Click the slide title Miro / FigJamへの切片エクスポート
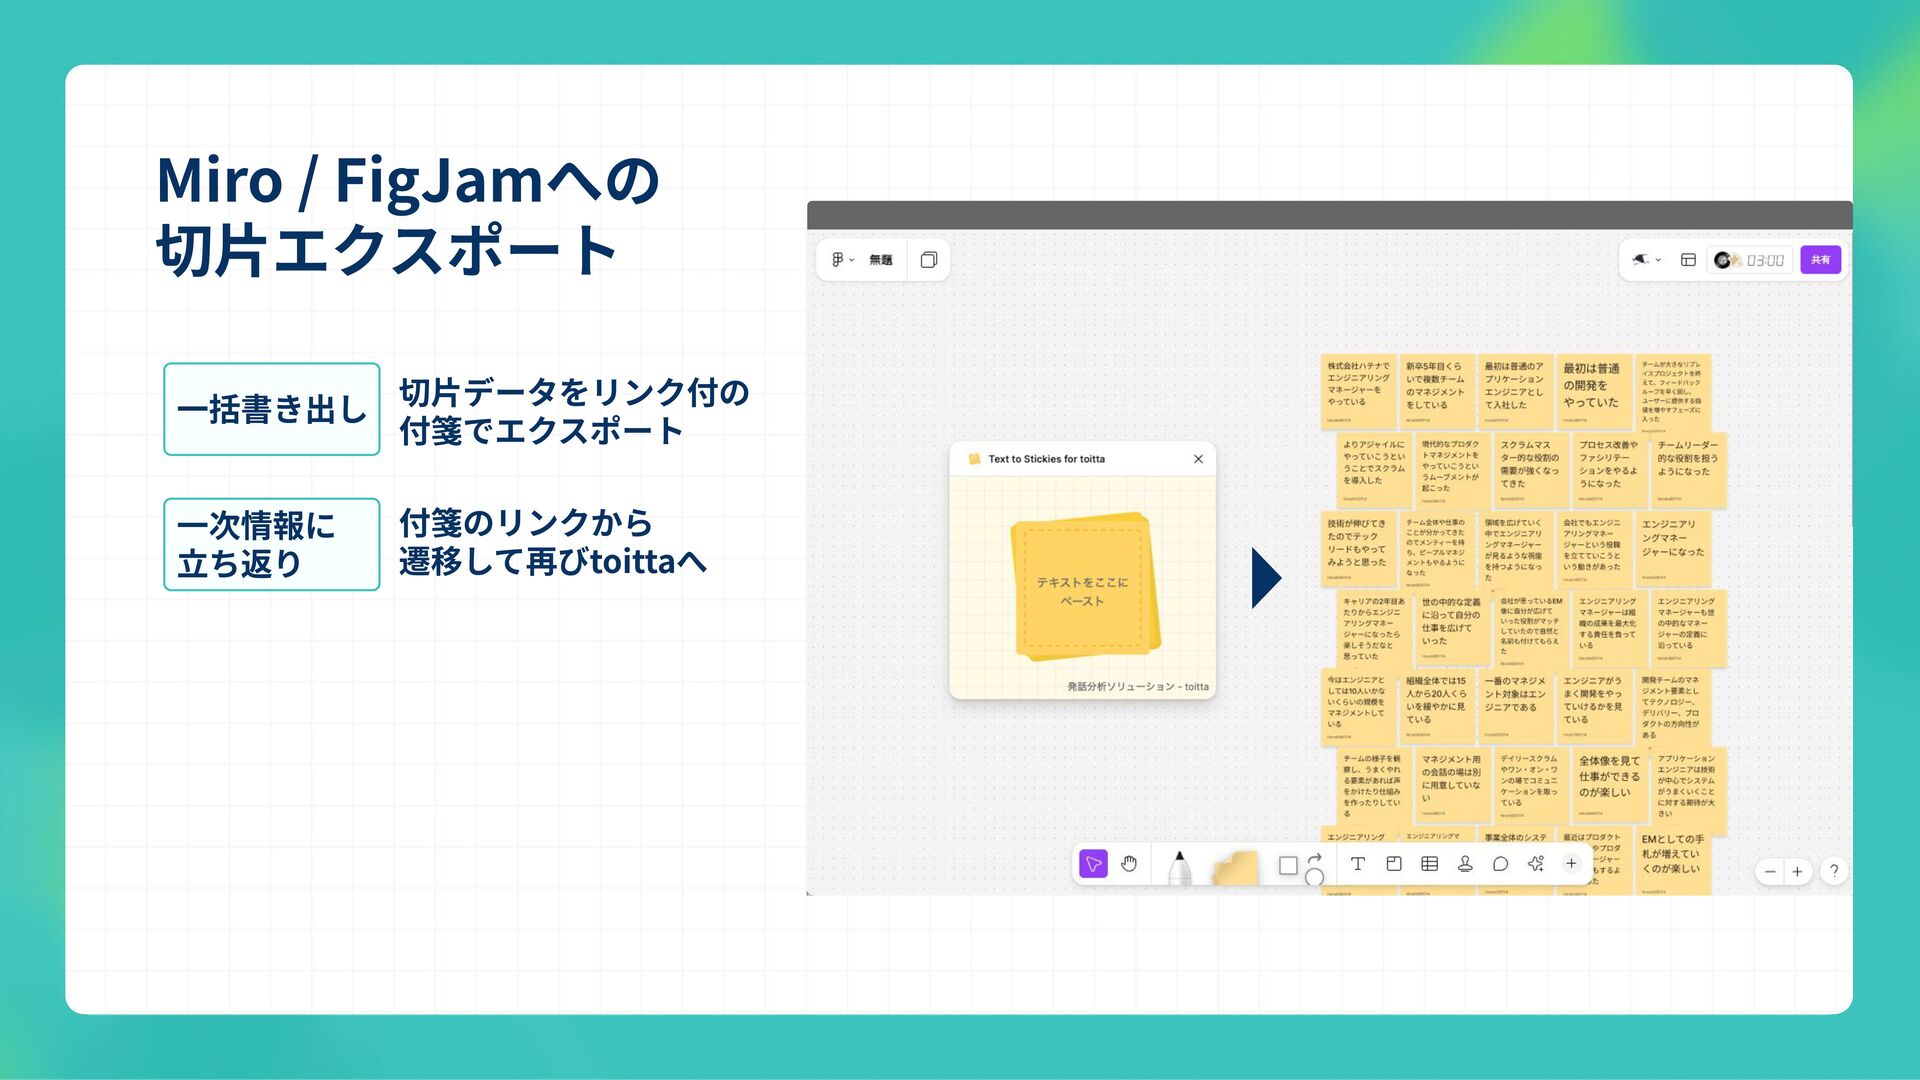Viewport: 1920px width, 1080px height. coord(407,215)
